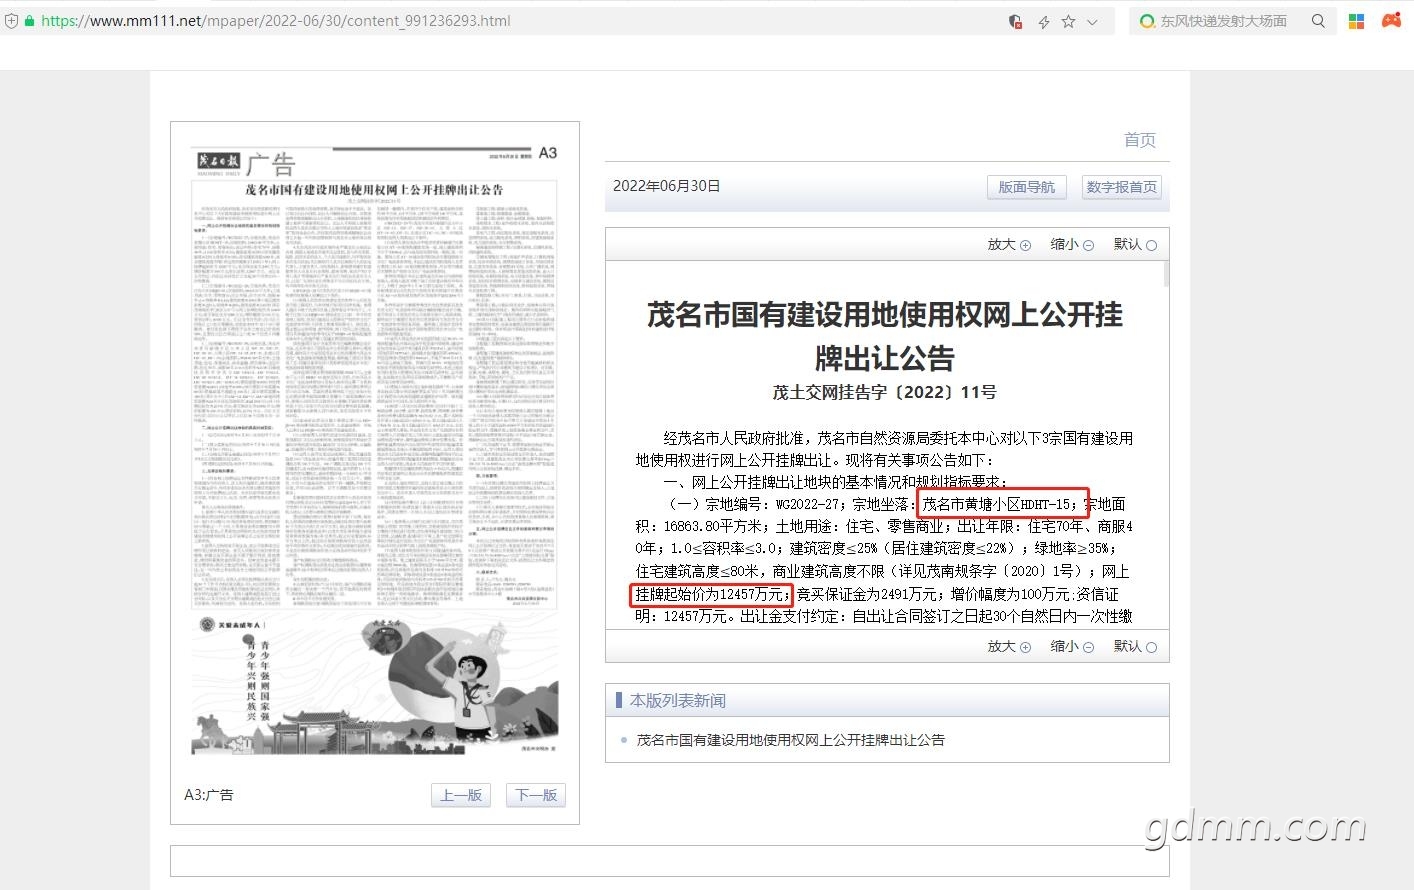
Task: Open the 茂名市国有建设用地 article list link
Action: click(791, 740)
